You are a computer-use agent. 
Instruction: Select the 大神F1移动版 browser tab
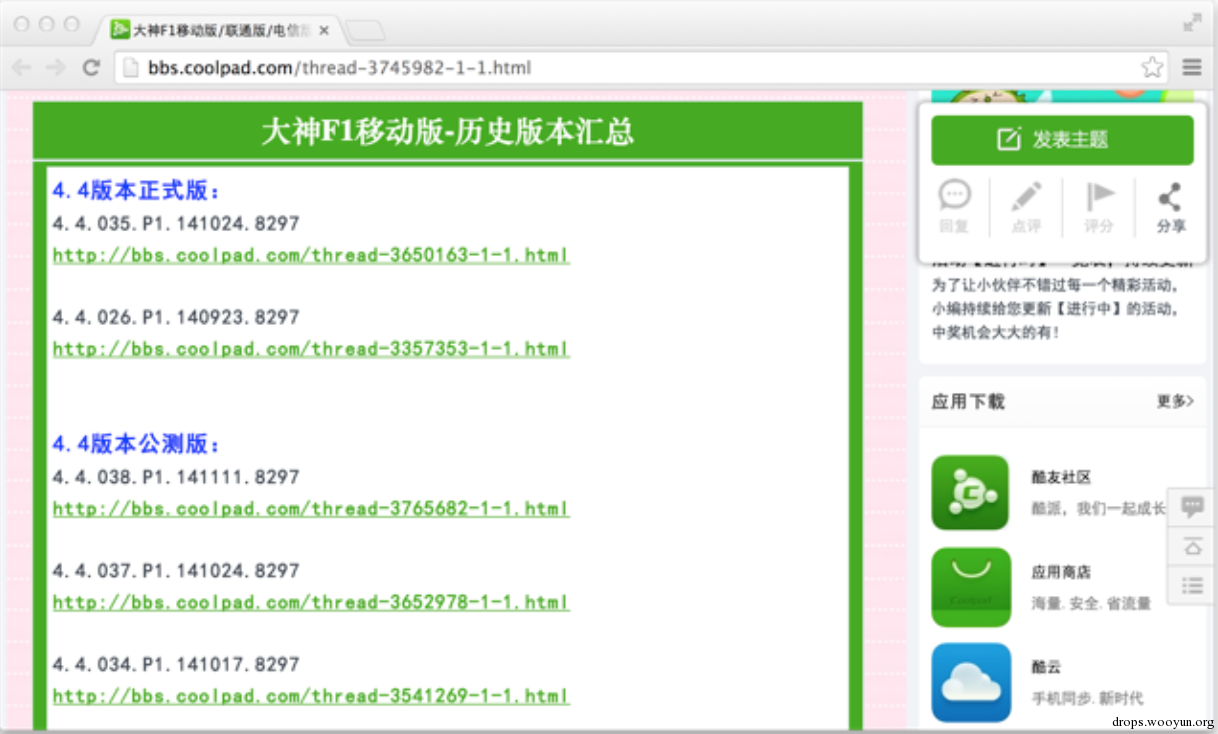pyautogui.click(x=220, y=30)
